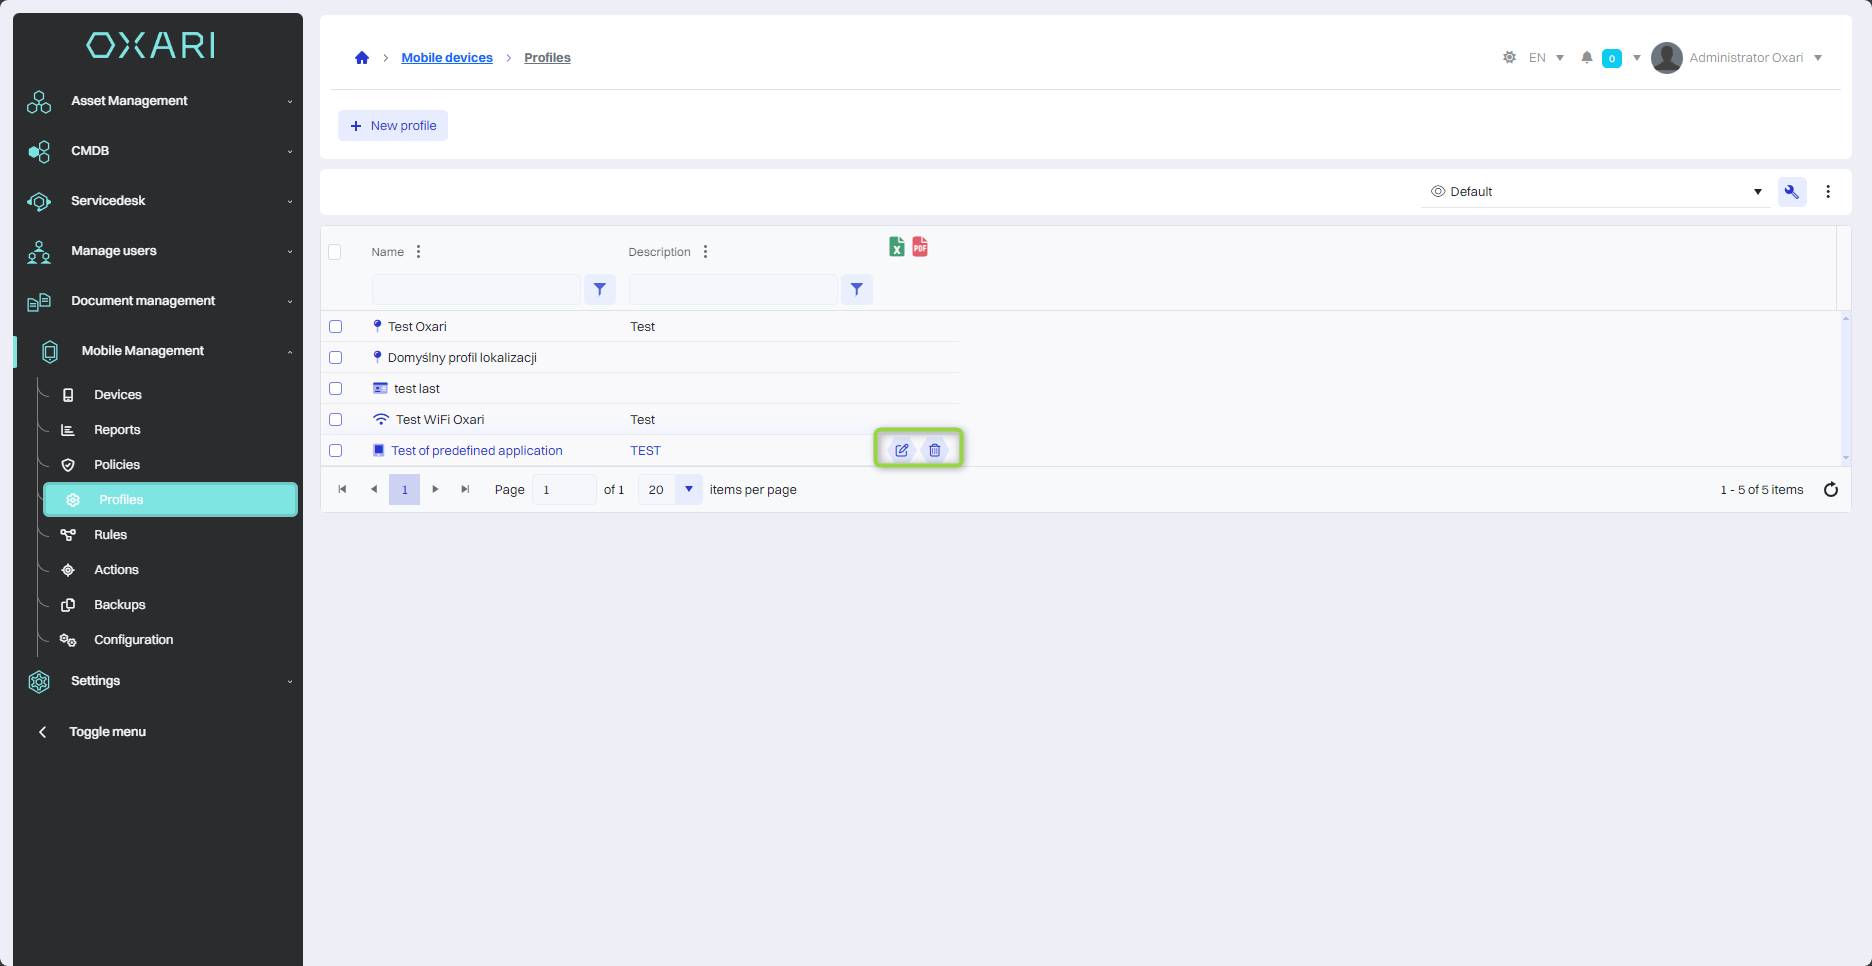The height and width of the screenshot is (966, 1872).
Task: Open Policies in the sidebar
Action: 117,465
